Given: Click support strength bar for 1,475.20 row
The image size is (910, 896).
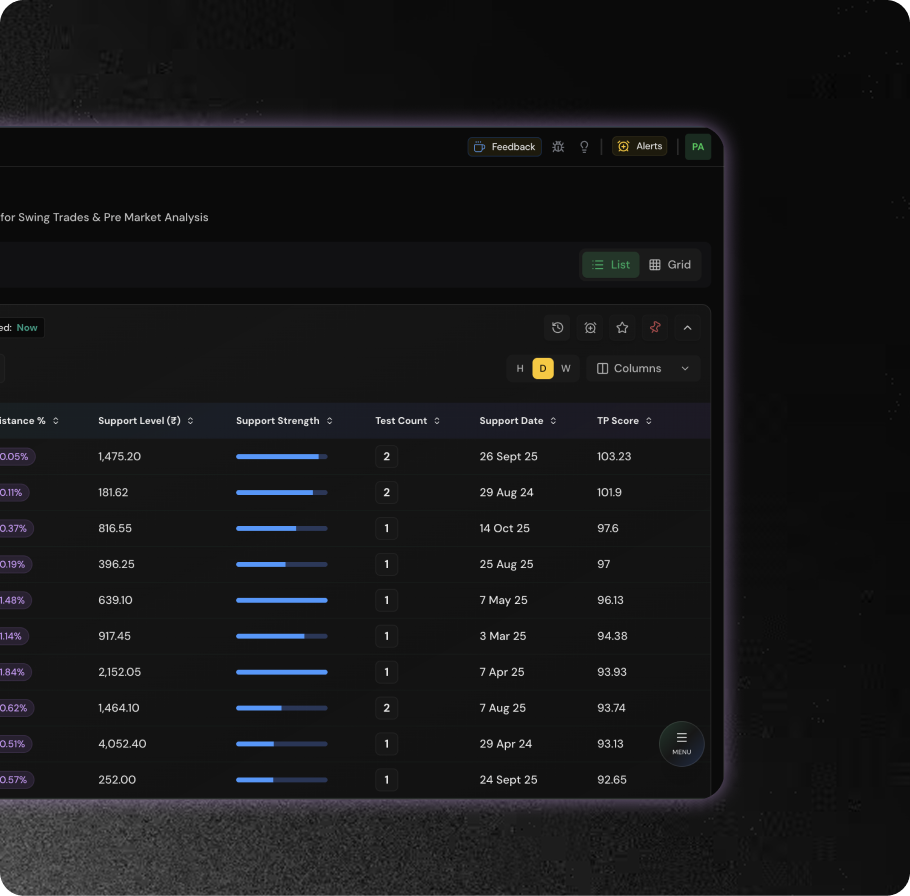Looking at the screenshot, I should pos(281,457).
